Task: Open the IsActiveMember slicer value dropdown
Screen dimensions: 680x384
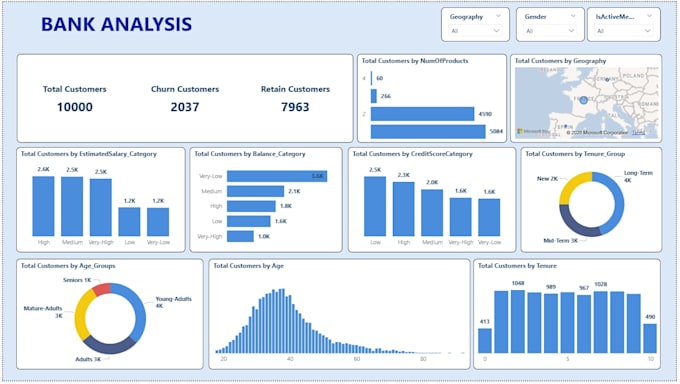Action: click(624, 31)
